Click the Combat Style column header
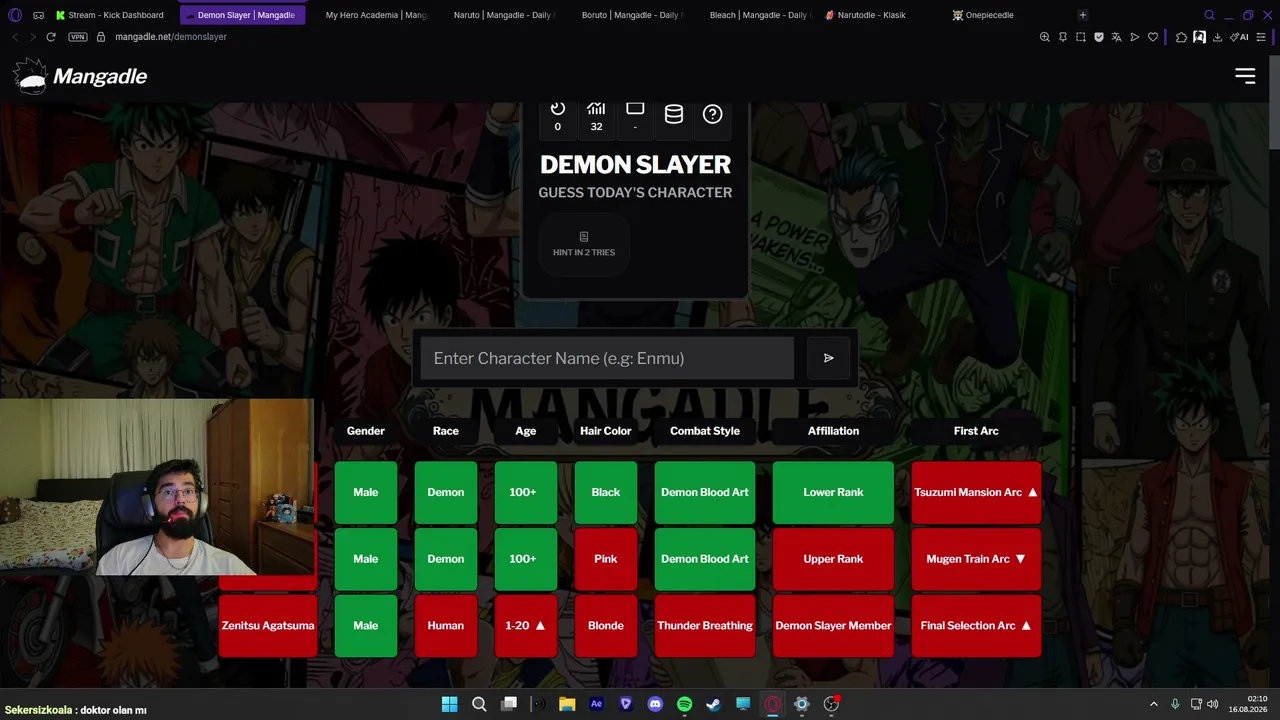The image size is (1280, 720). coord(705,431)
